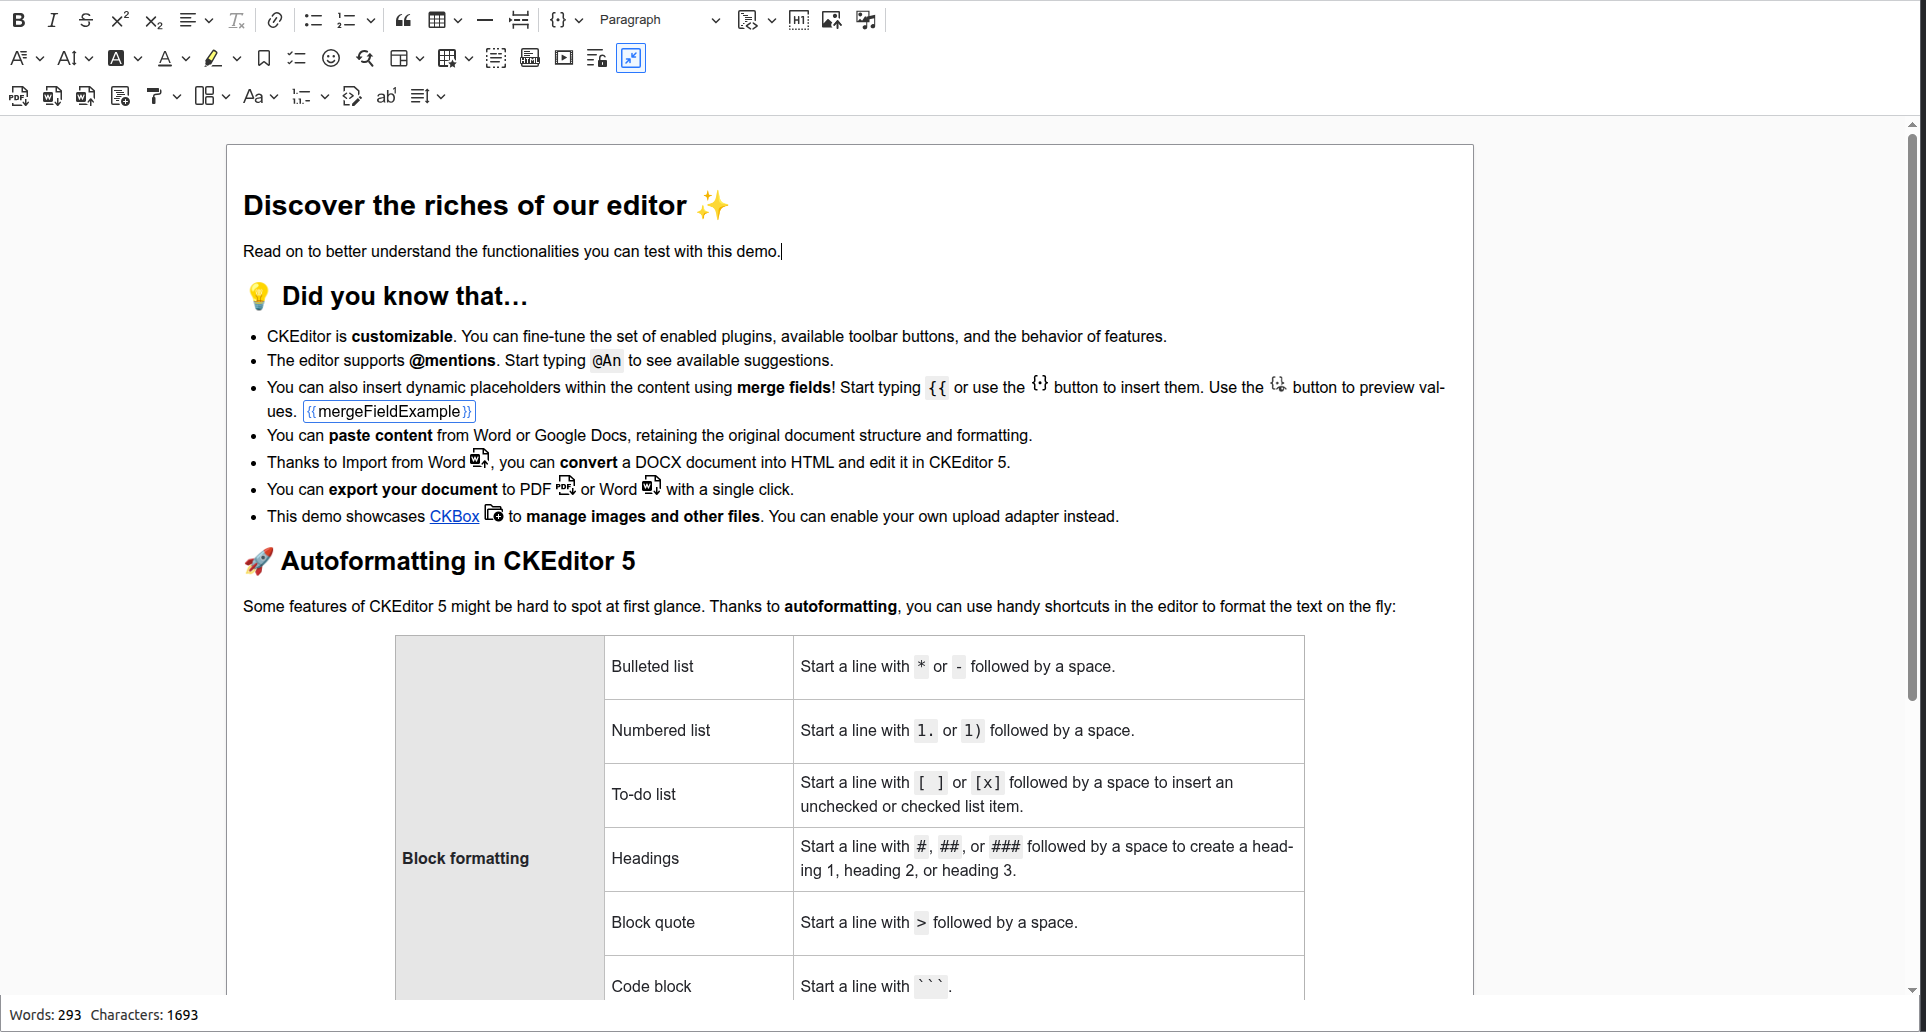Click the mergeFieldExample placeholder
1926x1032 pixels.
(389, 412)
